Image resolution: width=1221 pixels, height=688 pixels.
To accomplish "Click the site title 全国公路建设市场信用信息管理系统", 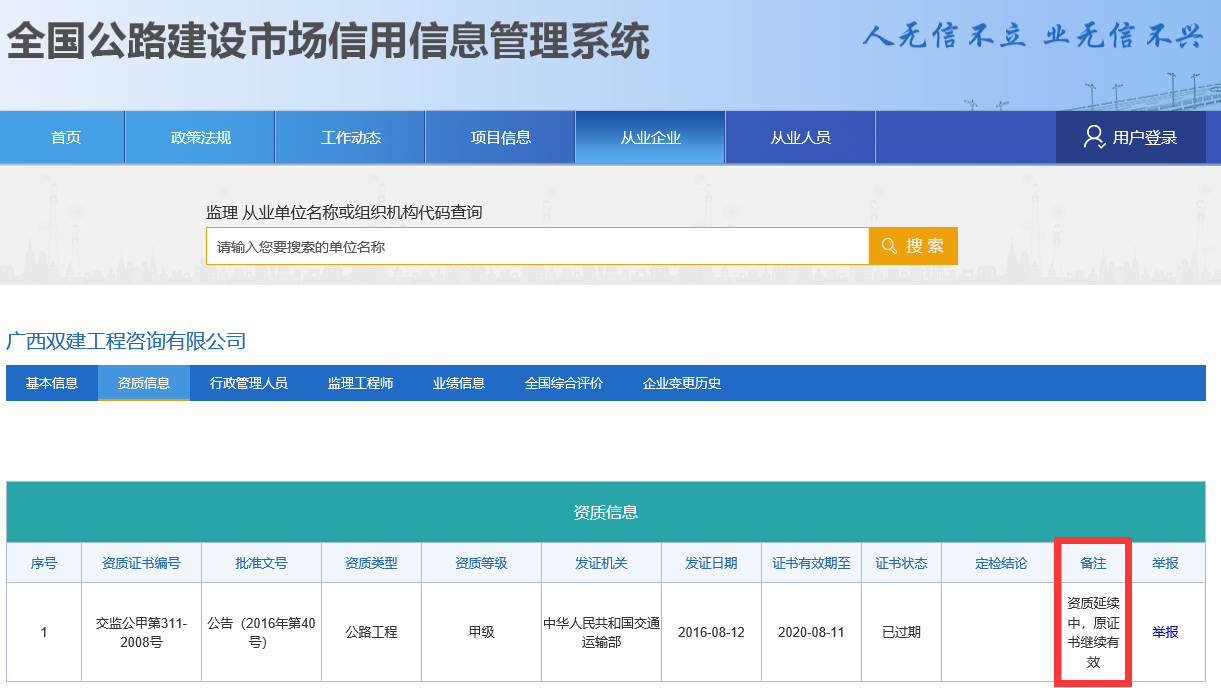I will tap(328, 41).
